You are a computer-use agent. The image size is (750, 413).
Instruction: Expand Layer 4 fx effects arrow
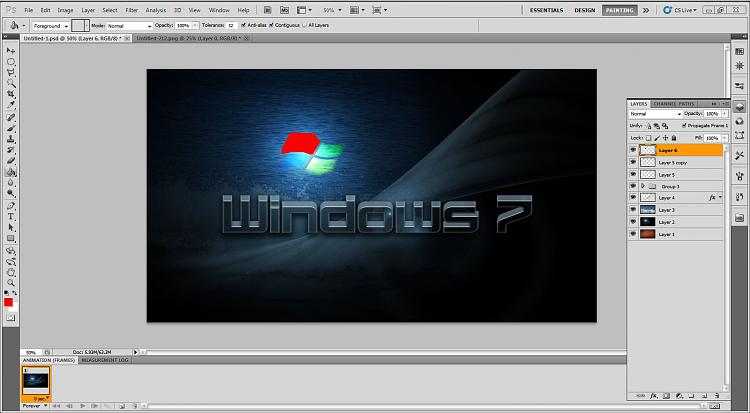(x=720, y=197)
